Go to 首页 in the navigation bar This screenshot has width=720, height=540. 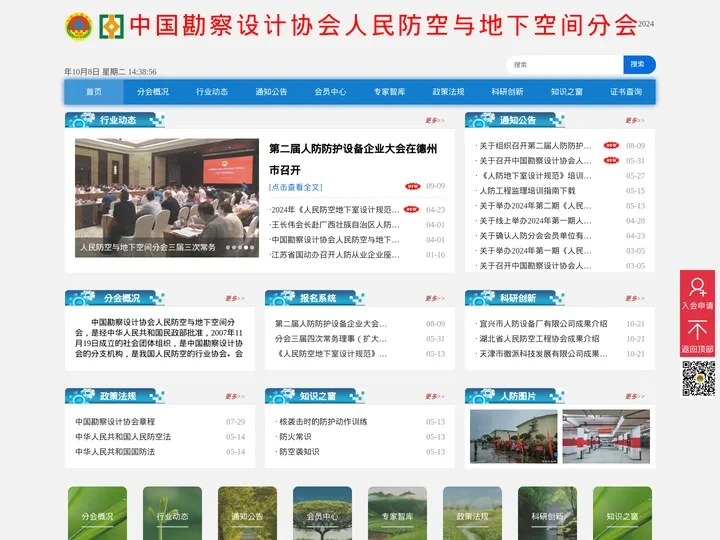(94, 92)
